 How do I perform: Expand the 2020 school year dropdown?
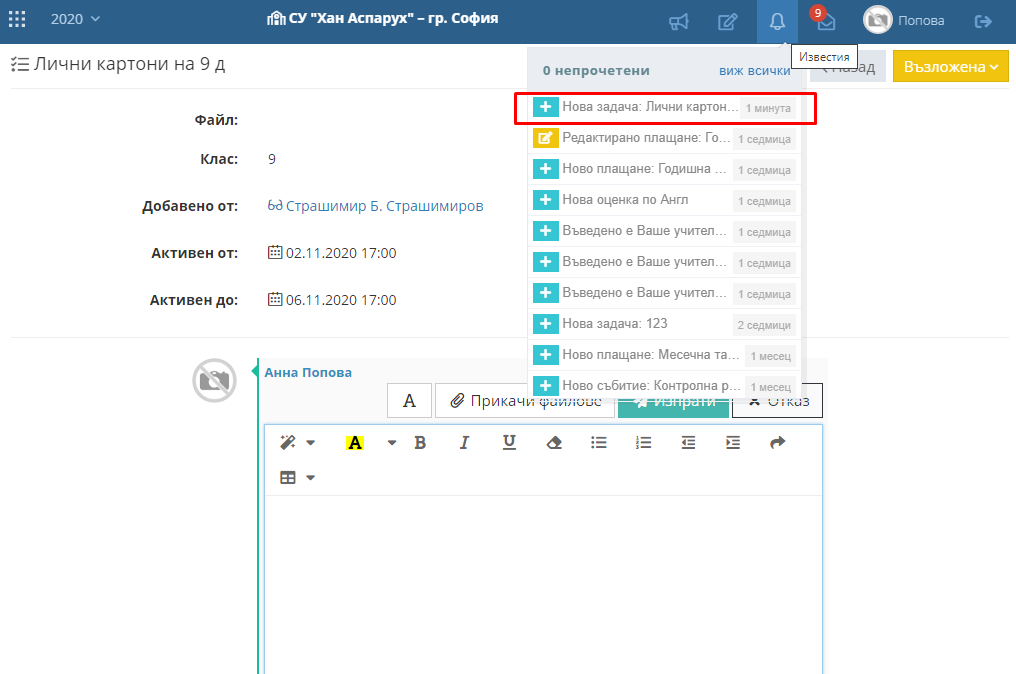tap(76, 19)
